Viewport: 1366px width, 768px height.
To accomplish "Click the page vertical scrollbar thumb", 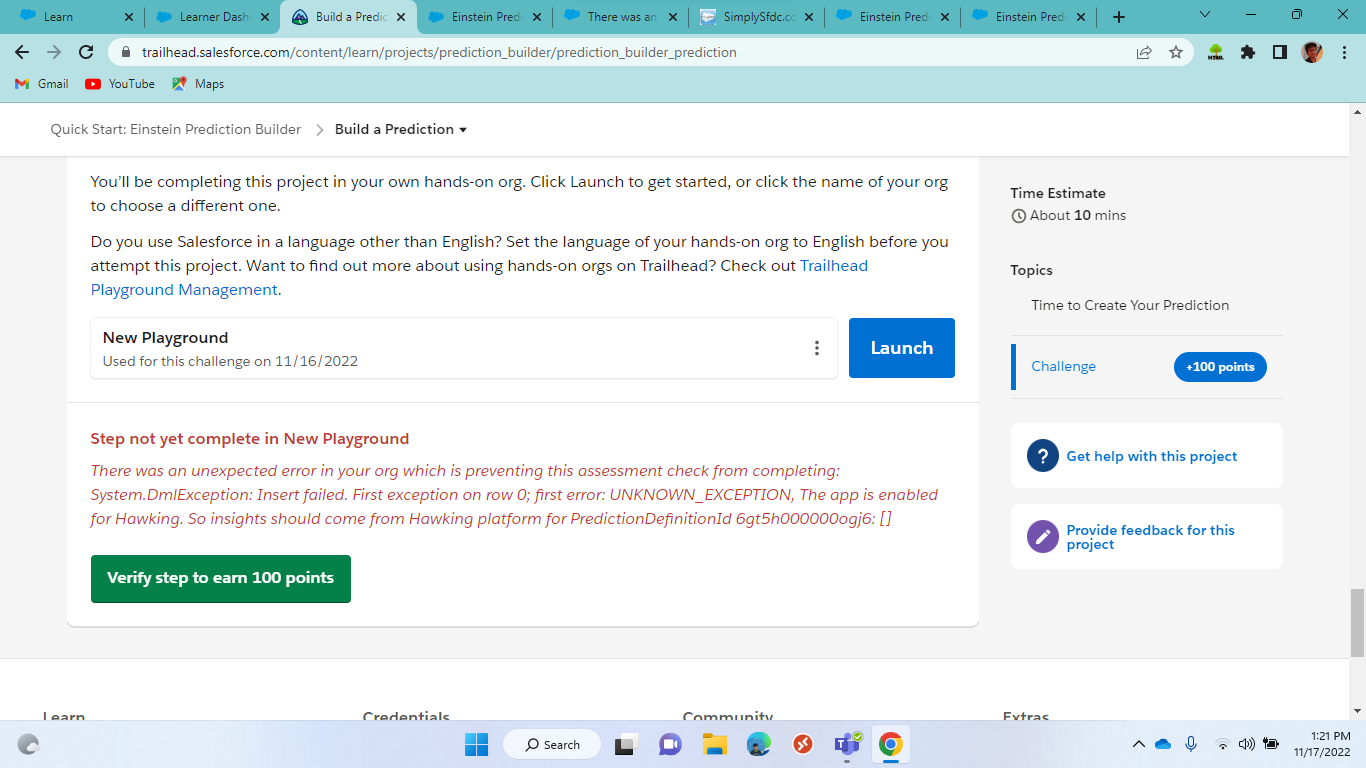I will 1357,623.
